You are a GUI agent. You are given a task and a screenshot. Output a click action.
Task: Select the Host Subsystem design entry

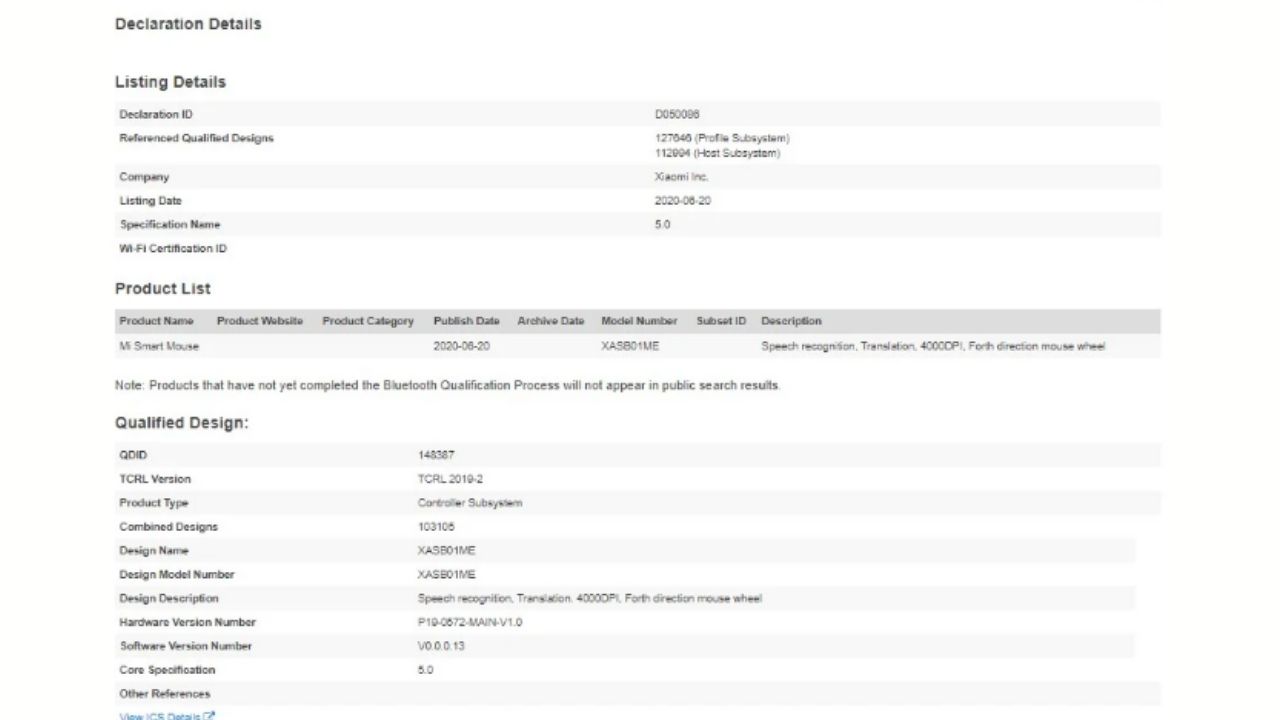tap(717, 153)
